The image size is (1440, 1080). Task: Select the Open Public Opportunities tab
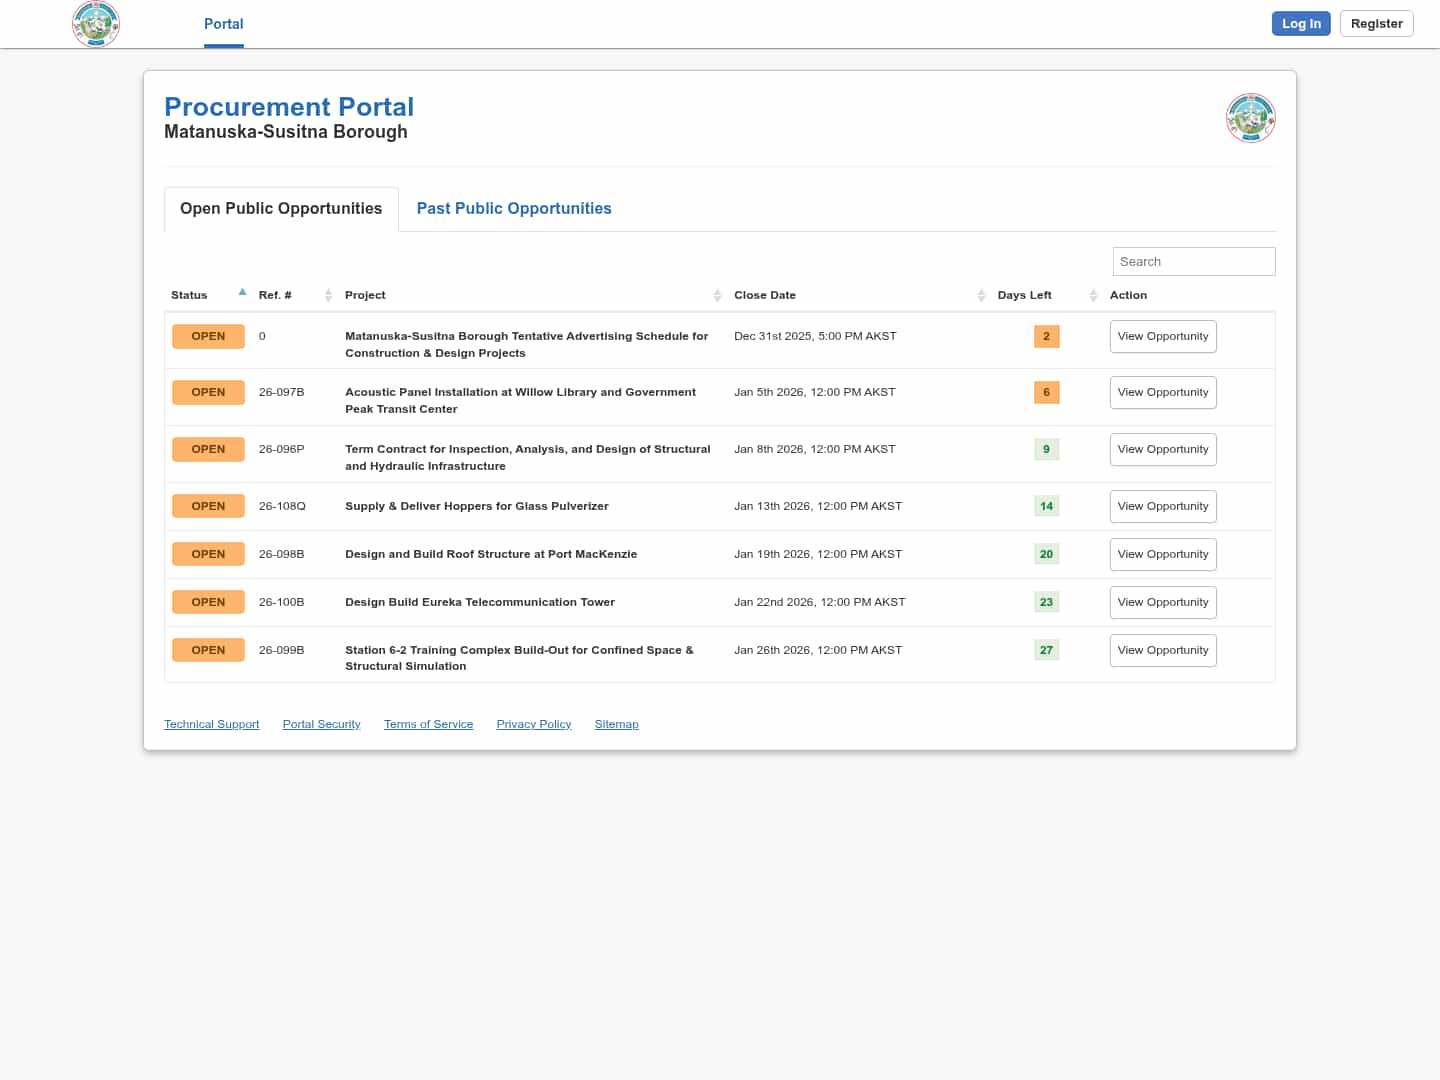point(281,208)
